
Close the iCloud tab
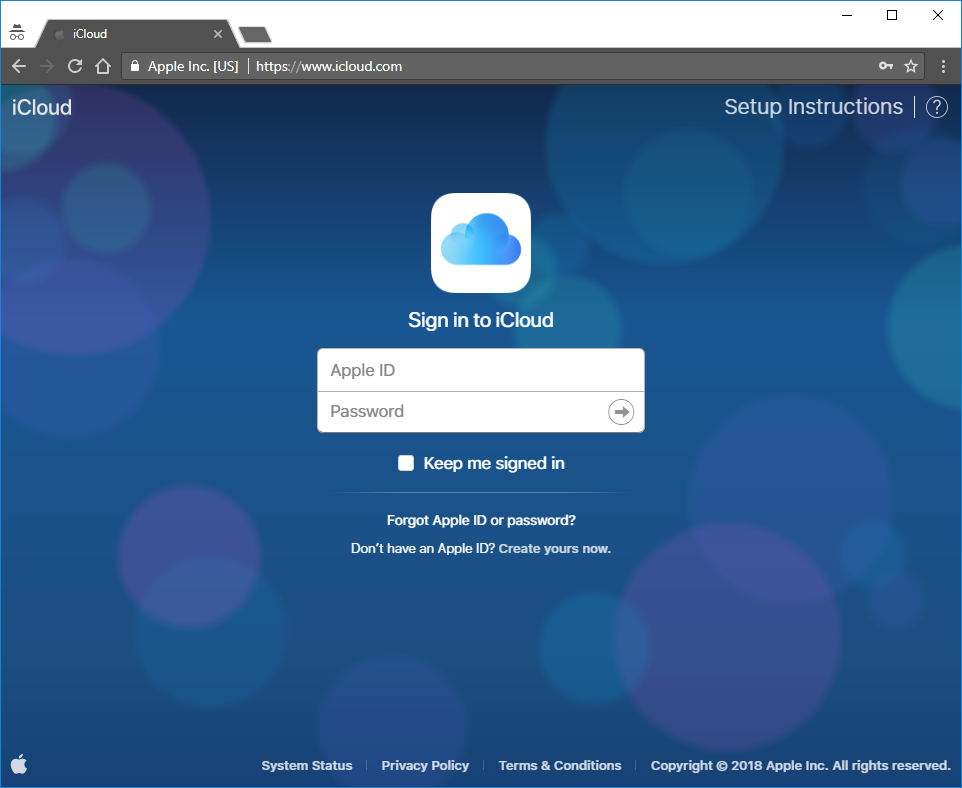218,34
